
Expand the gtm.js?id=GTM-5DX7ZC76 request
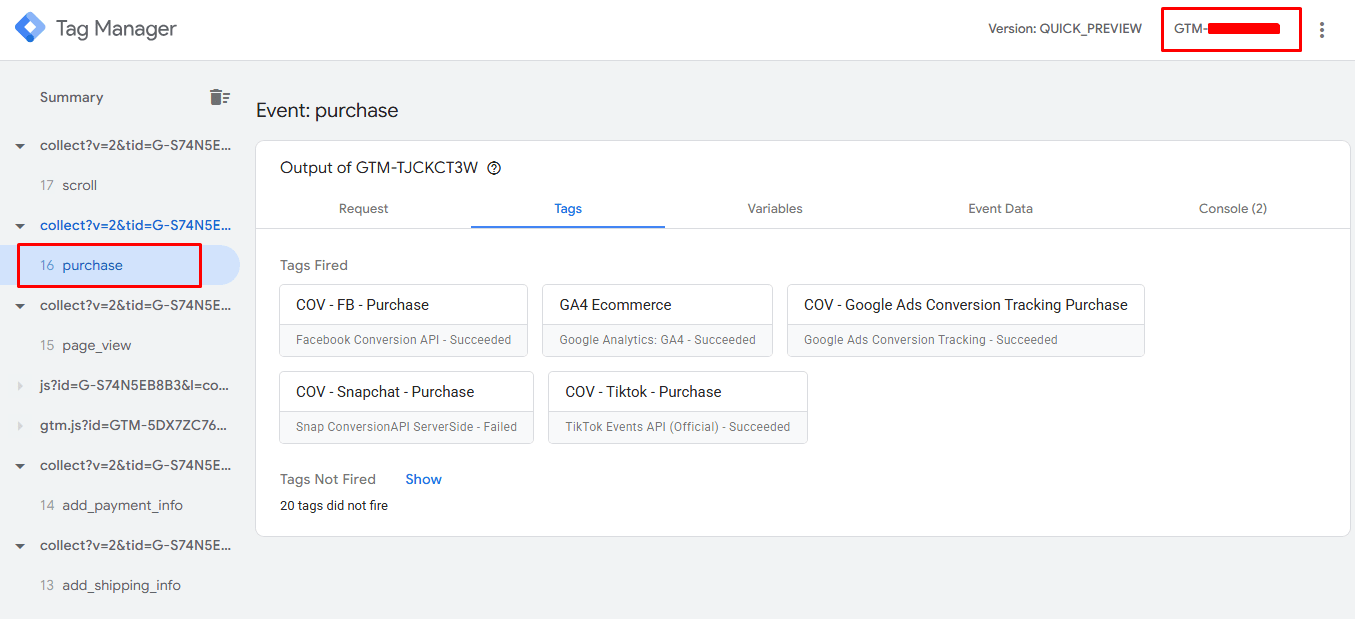click(x=20, y=426)
